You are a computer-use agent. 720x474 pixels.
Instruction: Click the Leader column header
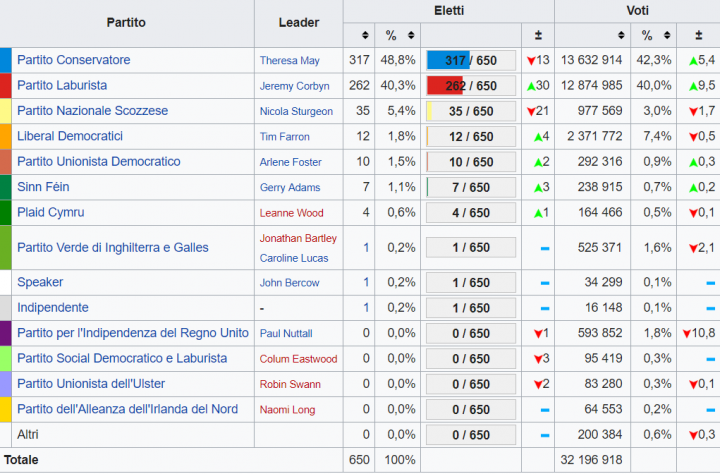click(x=299, y=23)
